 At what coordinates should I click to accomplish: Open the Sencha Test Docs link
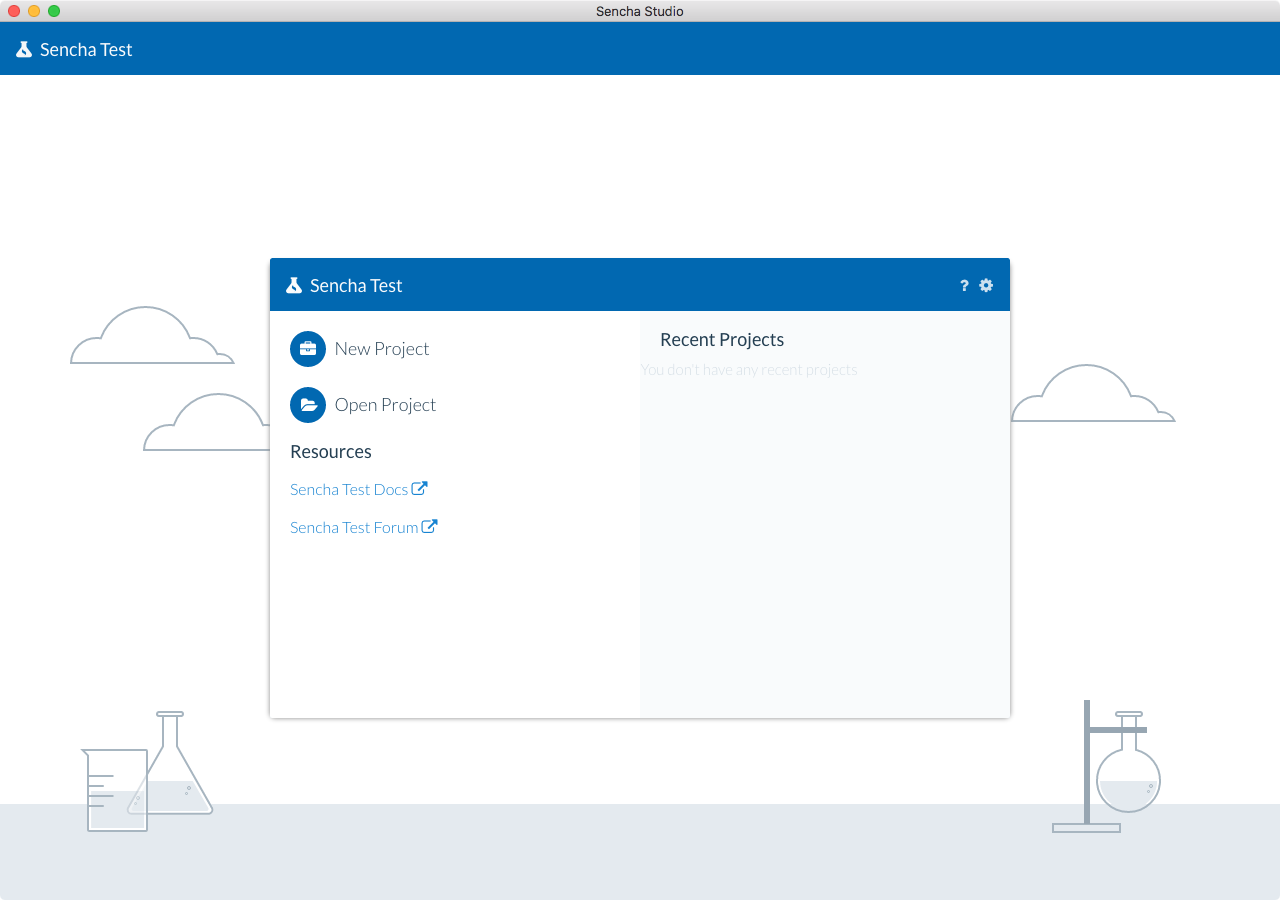(349, 490)
